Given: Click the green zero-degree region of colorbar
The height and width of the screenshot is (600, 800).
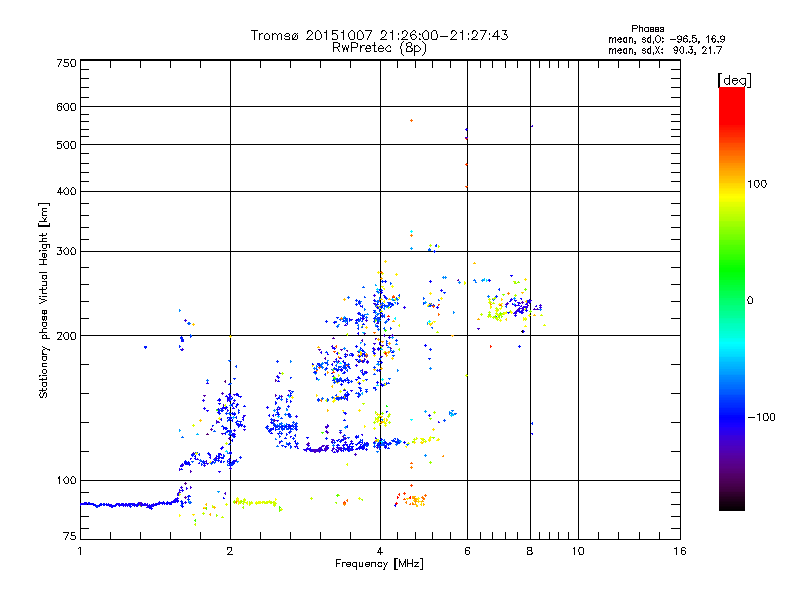Looking at the screenshot, I should tap(732, 300).
